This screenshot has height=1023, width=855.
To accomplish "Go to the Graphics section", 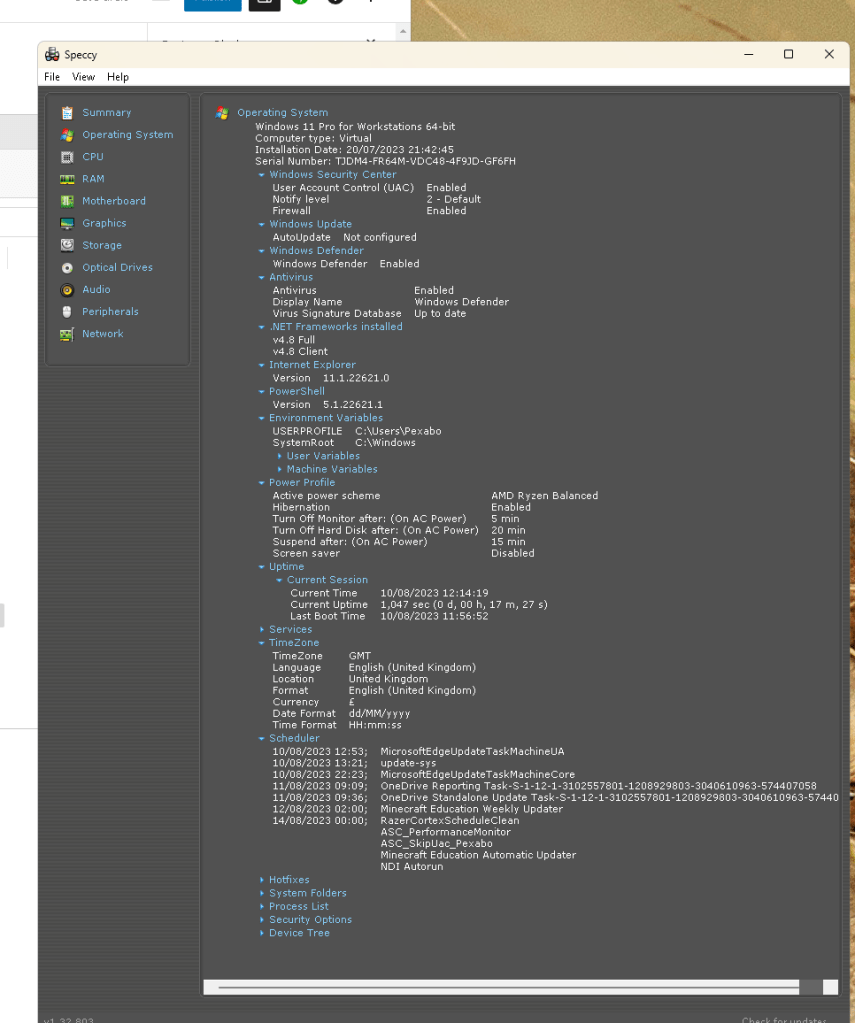I will point(104,223).
